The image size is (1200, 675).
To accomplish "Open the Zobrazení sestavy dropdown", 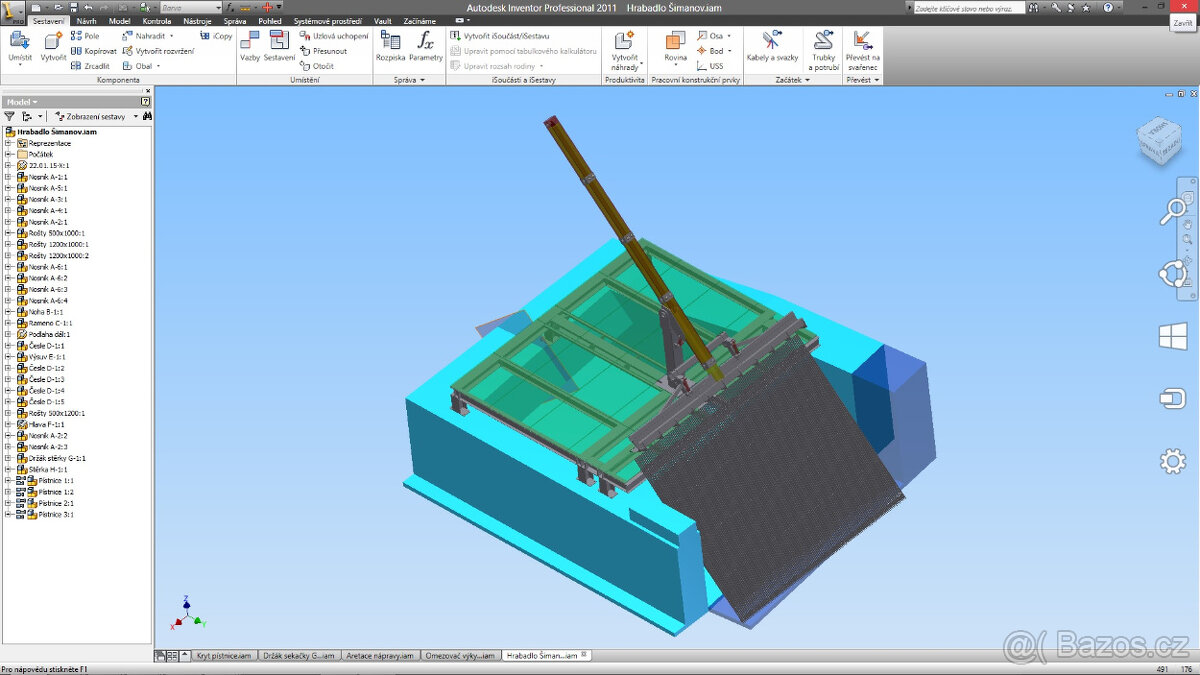I will tap(98, 116).
